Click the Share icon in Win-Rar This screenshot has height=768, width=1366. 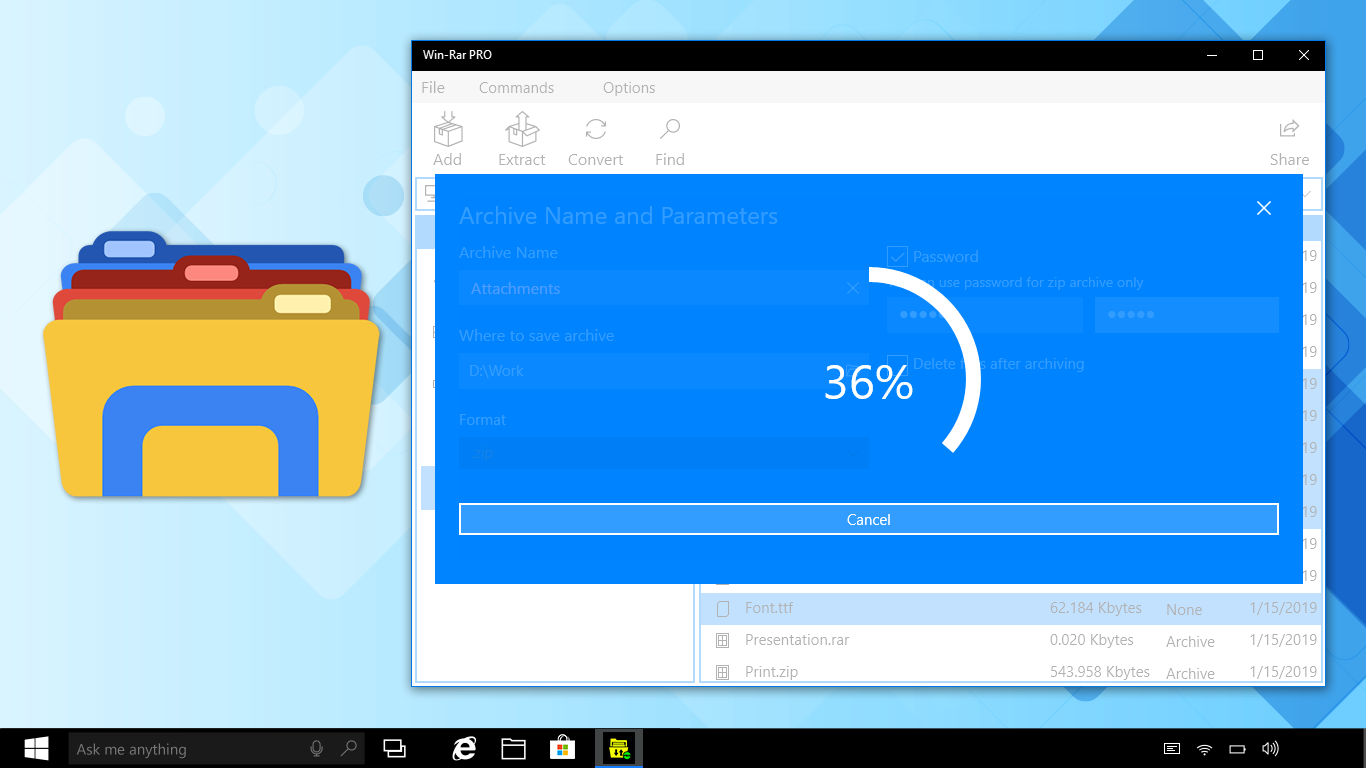[x=1289, y=129]
